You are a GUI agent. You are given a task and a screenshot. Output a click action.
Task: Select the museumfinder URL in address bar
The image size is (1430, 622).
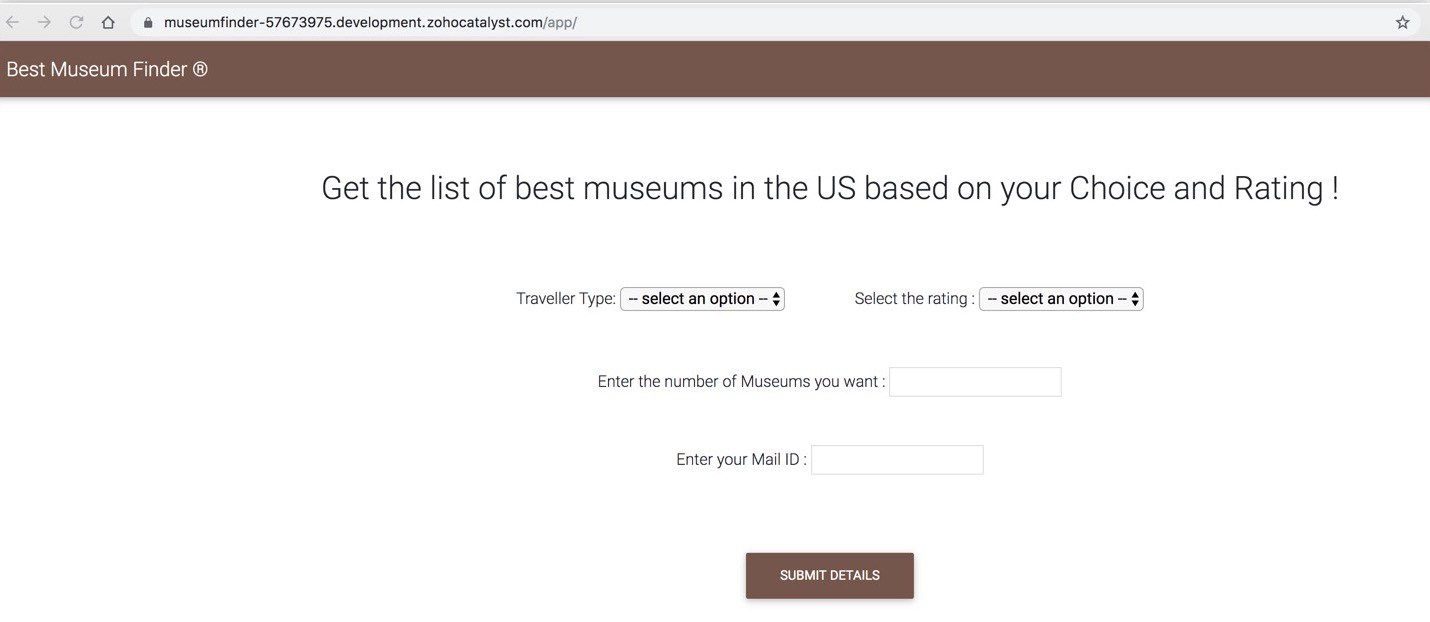(370, 22)
